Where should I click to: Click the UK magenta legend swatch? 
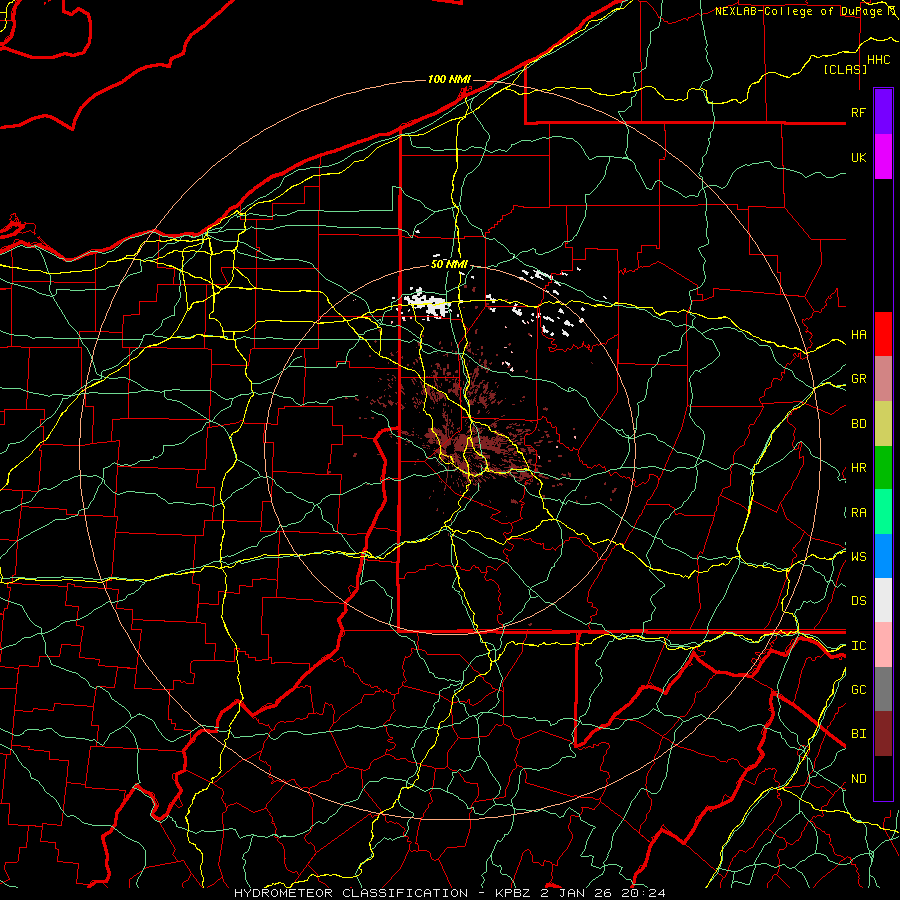883,157
